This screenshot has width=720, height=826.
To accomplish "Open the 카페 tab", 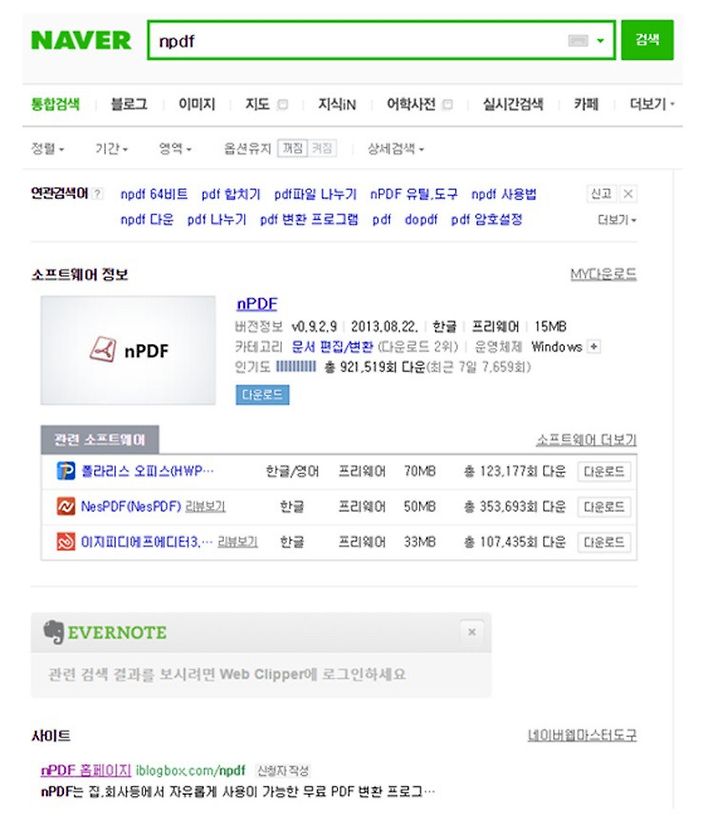I will [586, 104].
